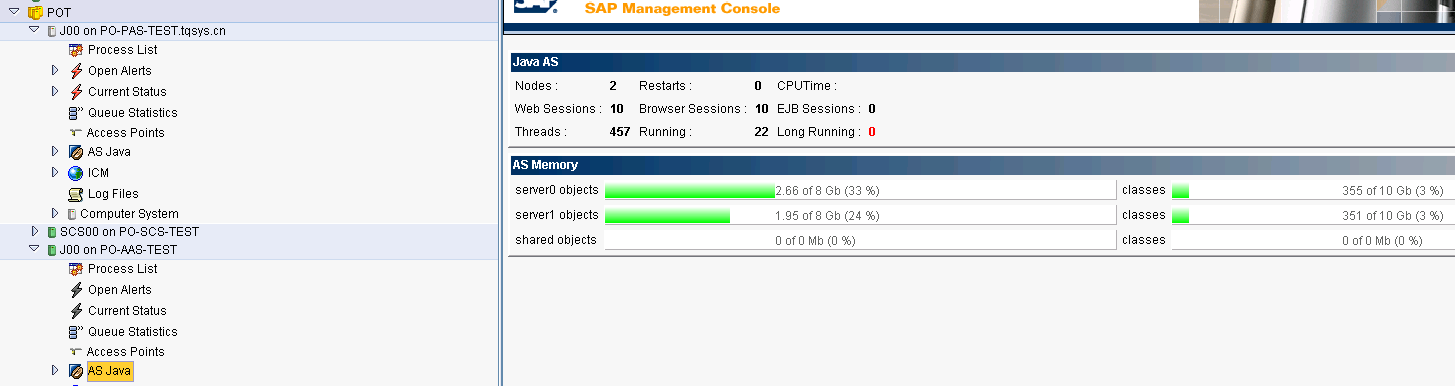Click the Computer System icon
1455x386 pixels.
pos(72,213)
